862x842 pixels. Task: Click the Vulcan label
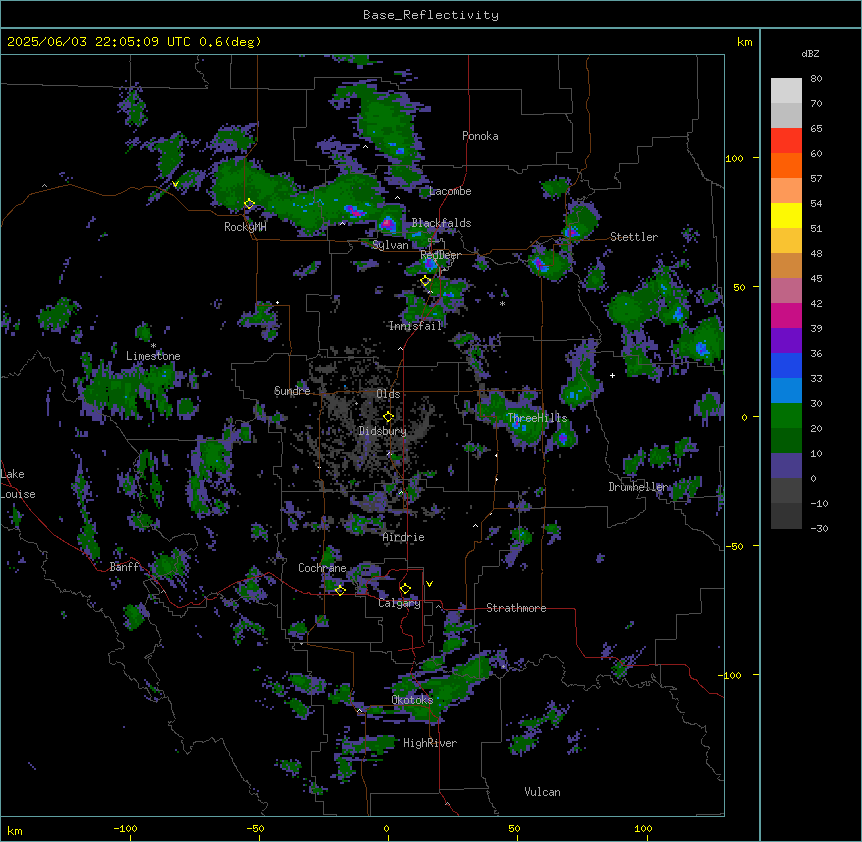(x=542, y=792)
